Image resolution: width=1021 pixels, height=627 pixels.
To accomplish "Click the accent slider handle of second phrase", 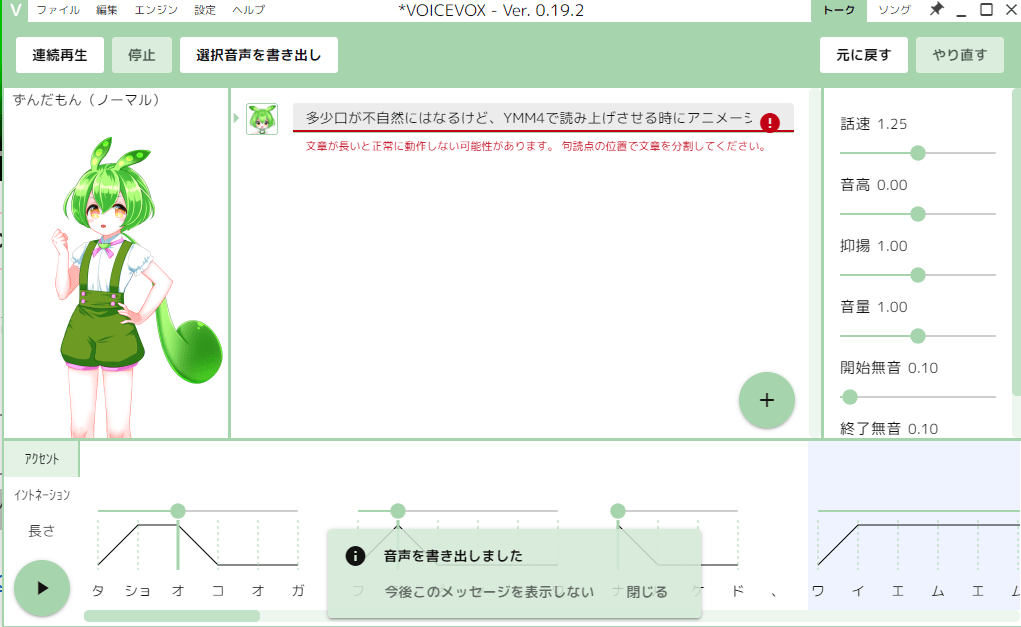I will 398,511.
